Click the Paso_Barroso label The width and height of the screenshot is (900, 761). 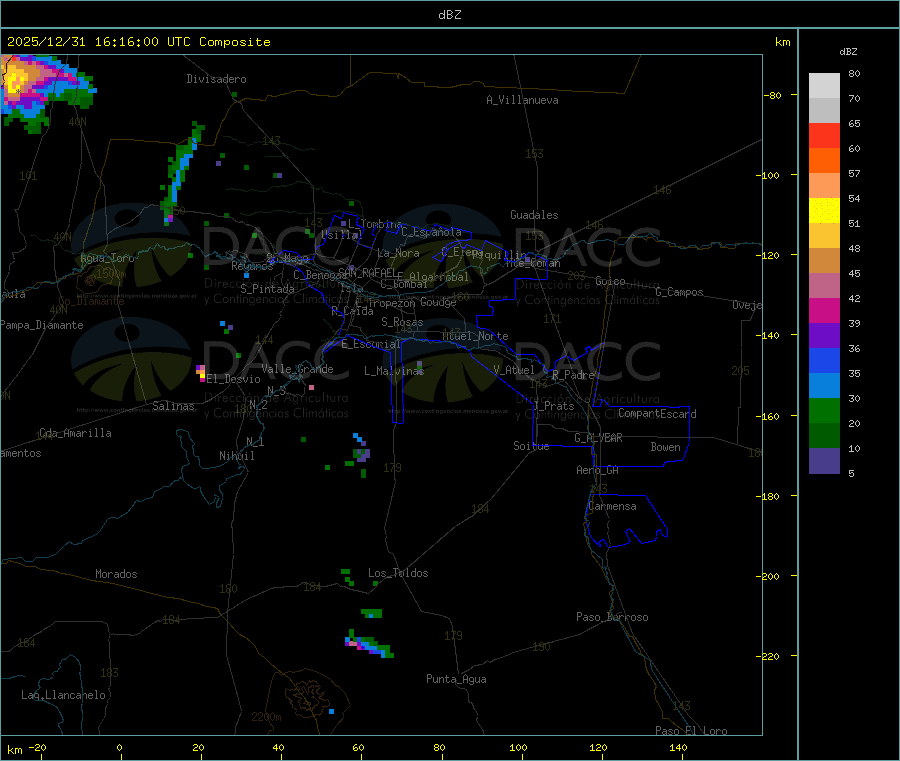click(x=612, y=617)
